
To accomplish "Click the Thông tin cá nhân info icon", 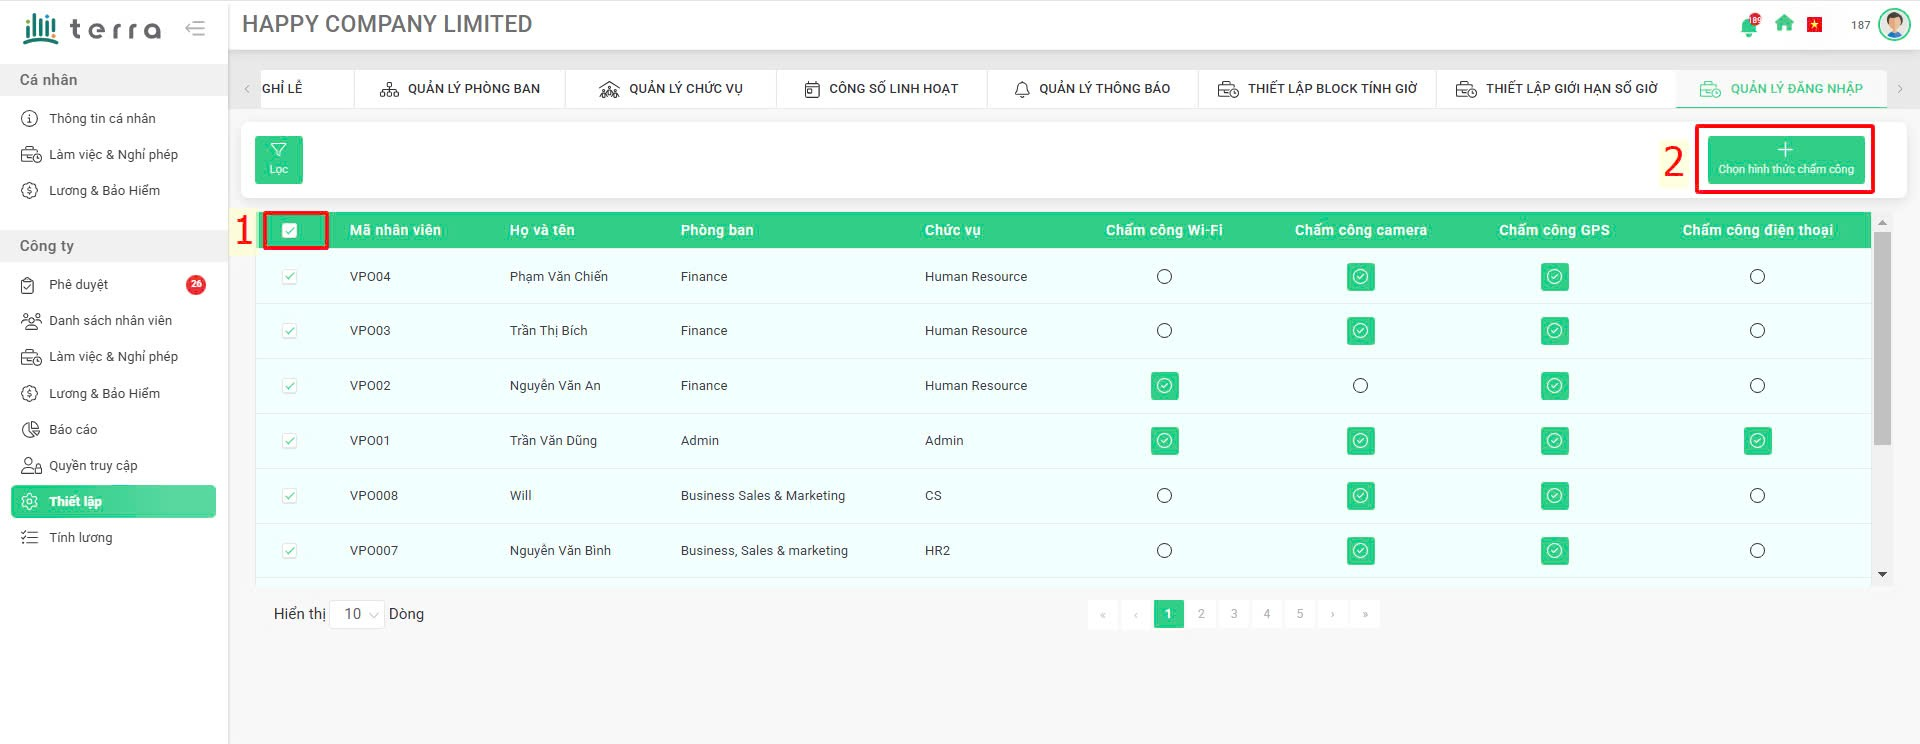I will 30,119.
